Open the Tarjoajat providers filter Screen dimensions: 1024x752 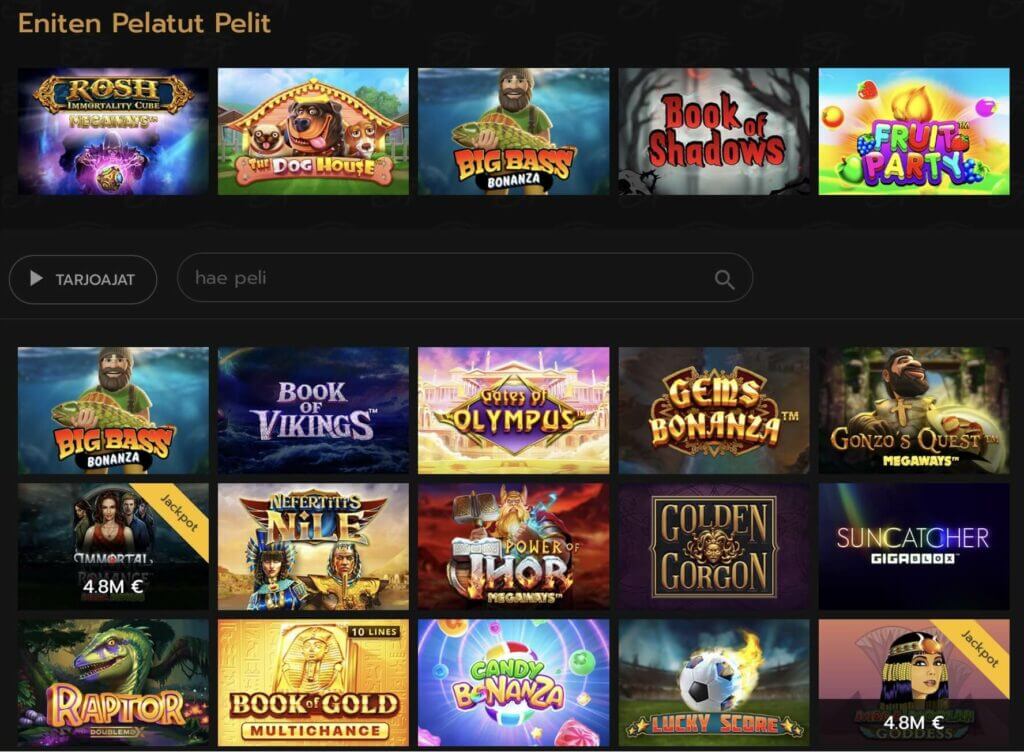83,279
